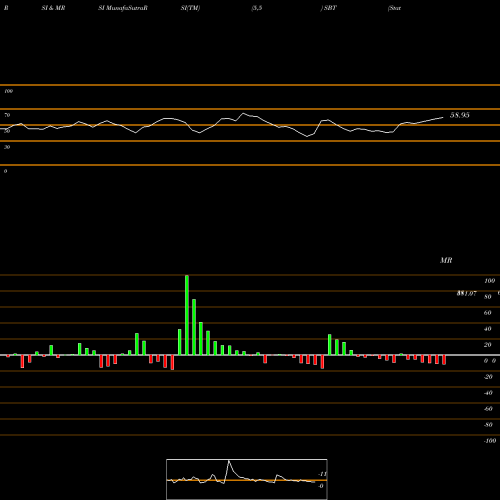Click the MR panel title label

[446, 260]
